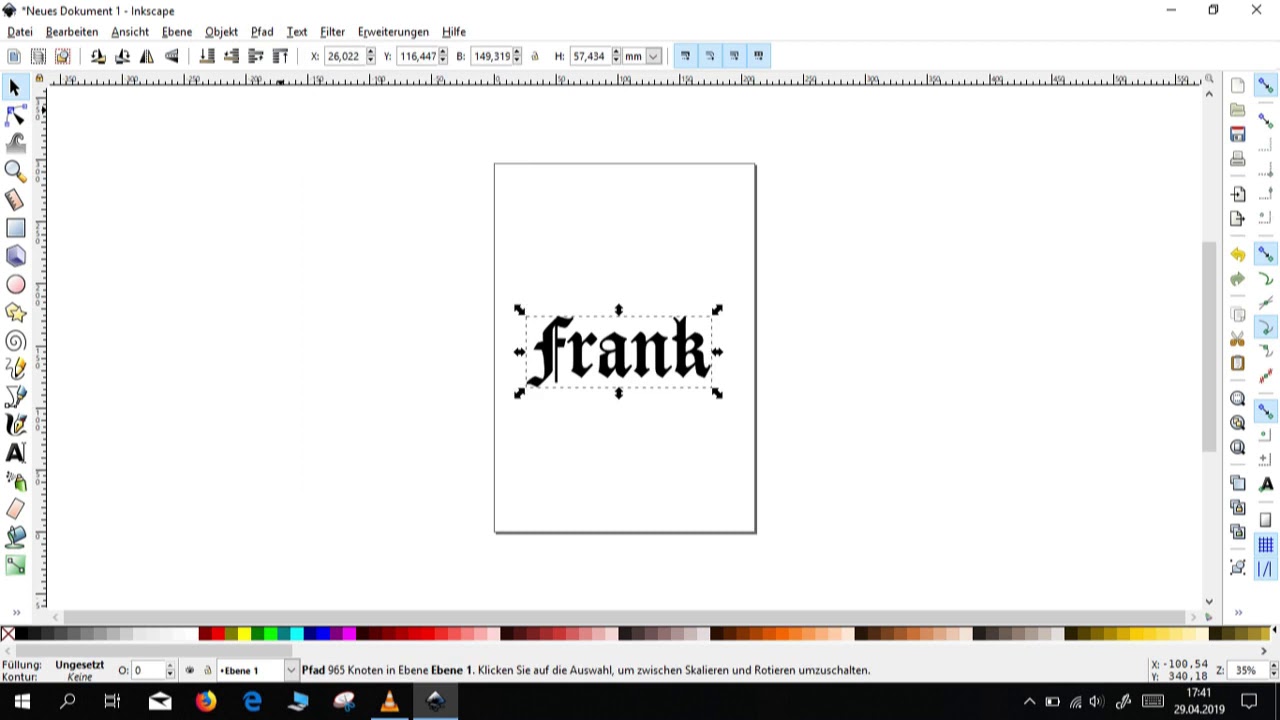
Task: Click the yellow Undo arrow
Action: (x=1238, y=254)
